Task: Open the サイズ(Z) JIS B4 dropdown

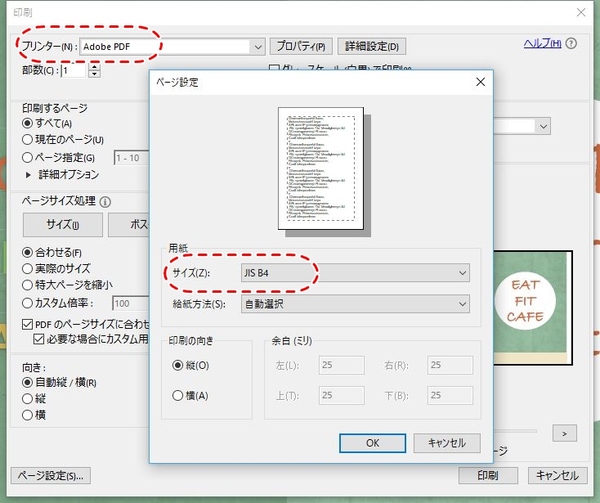Action: [x=355, y=273]
